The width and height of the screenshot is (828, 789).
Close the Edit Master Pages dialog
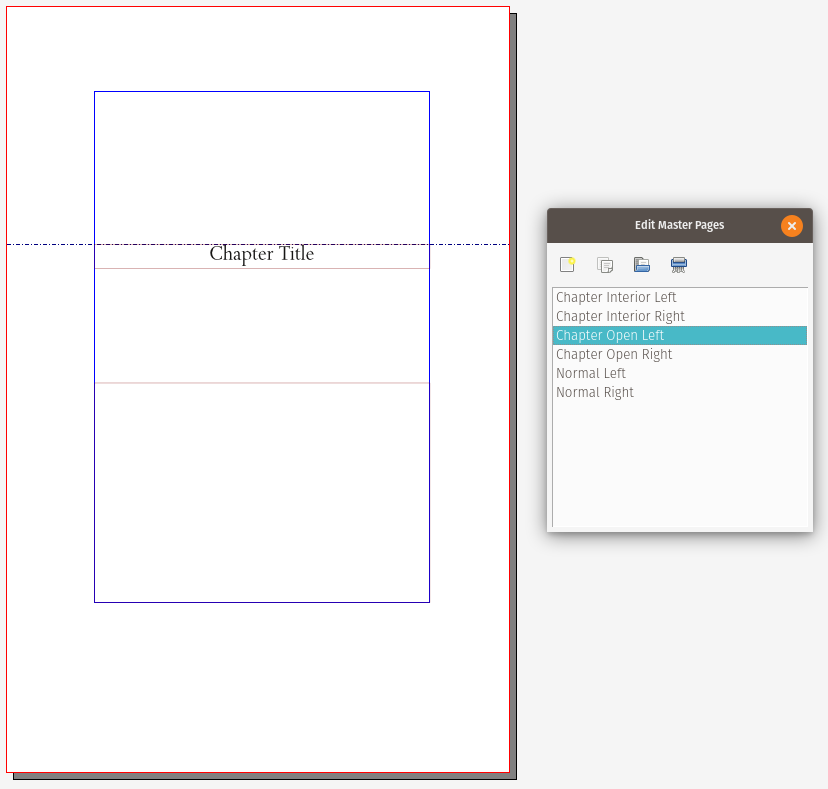[x=792, y=226]
